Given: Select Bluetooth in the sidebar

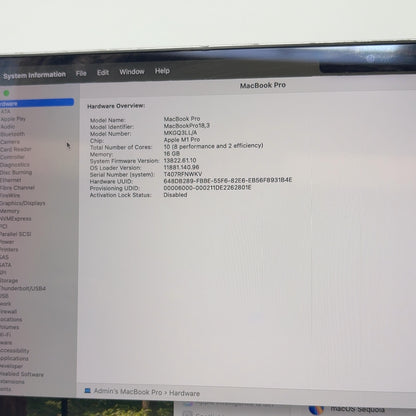Looking at the screenshot, I should [x=12, y=134].
